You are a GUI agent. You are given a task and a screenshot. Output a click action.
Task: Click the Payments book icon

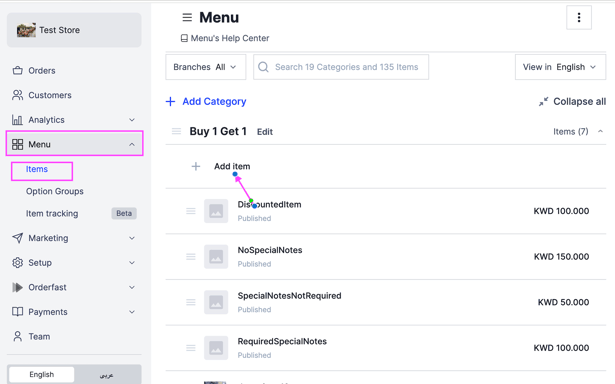tap(17, 312)
